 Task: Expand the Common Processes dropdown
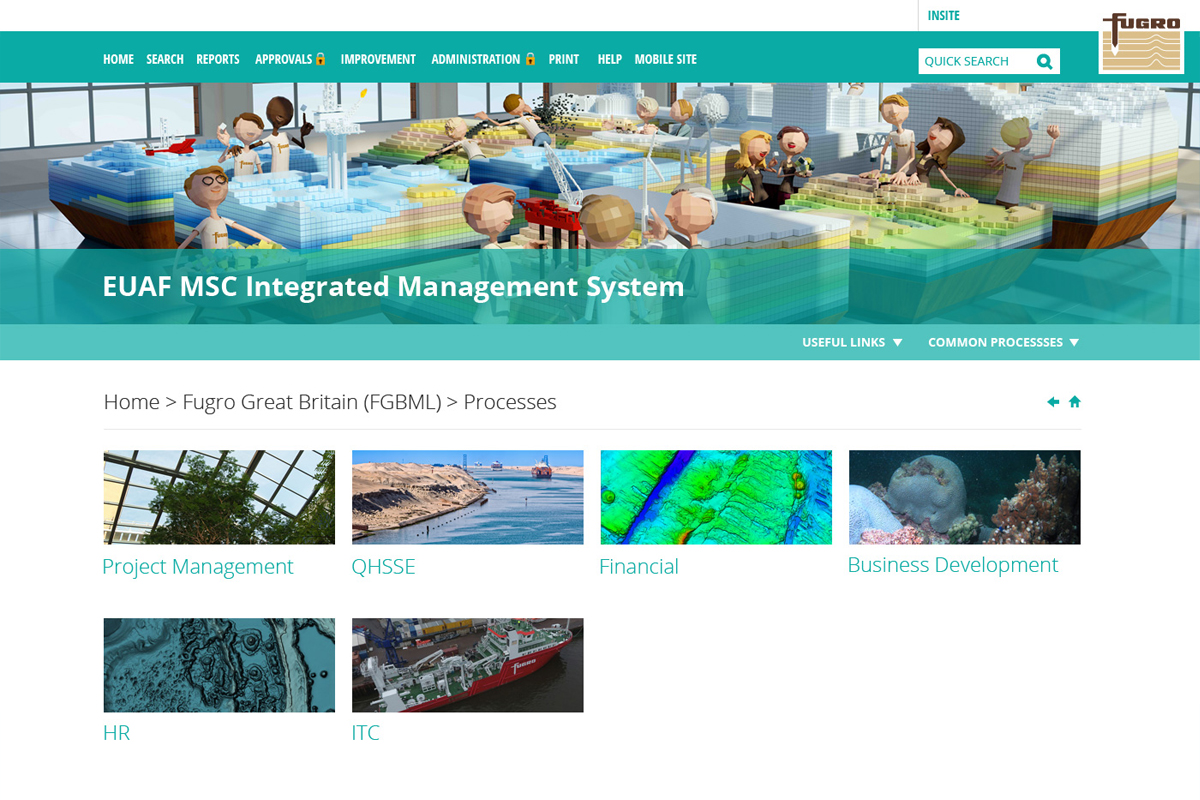1003,342
